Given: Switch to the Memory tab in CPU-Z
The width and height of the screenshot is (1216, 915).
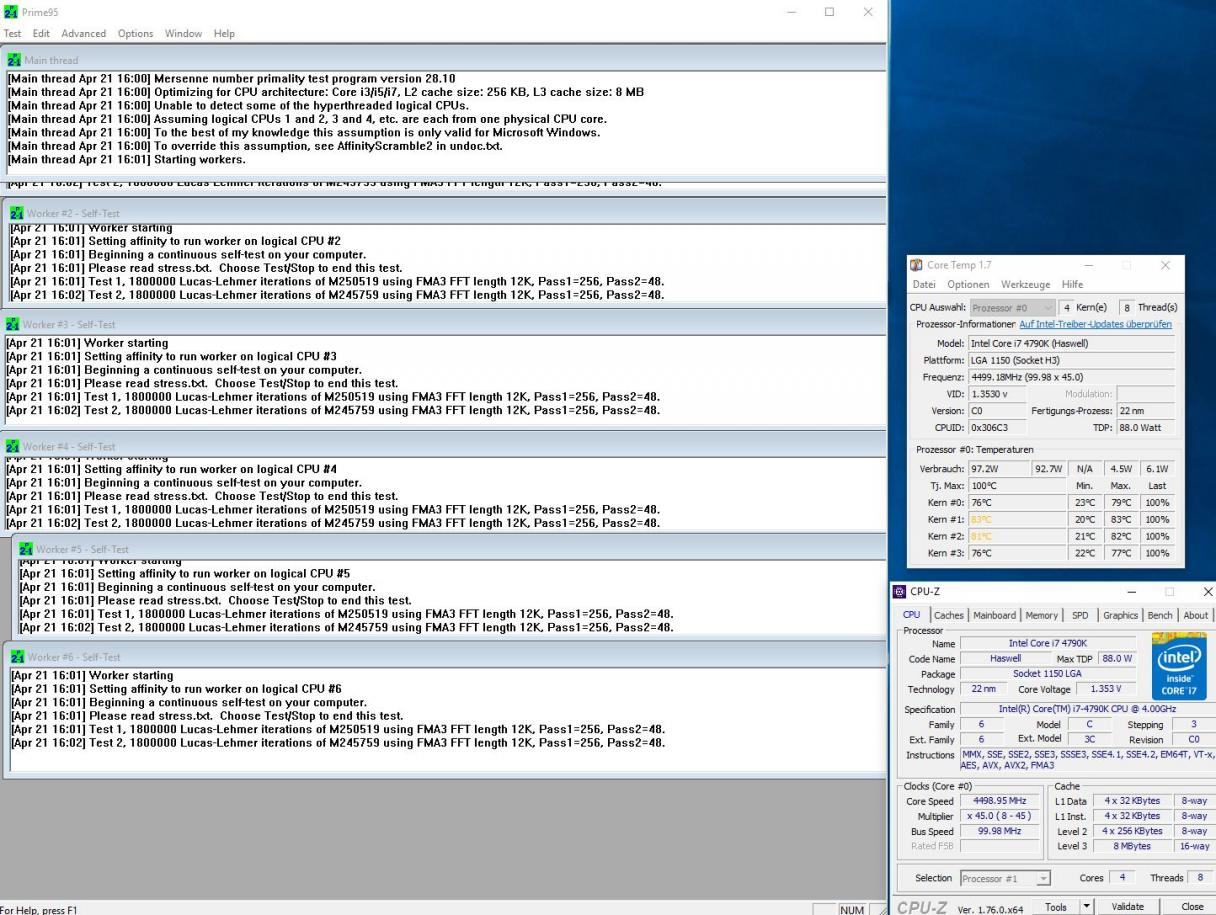Looking at the screenshot, I should click(x=1041, y=615).
